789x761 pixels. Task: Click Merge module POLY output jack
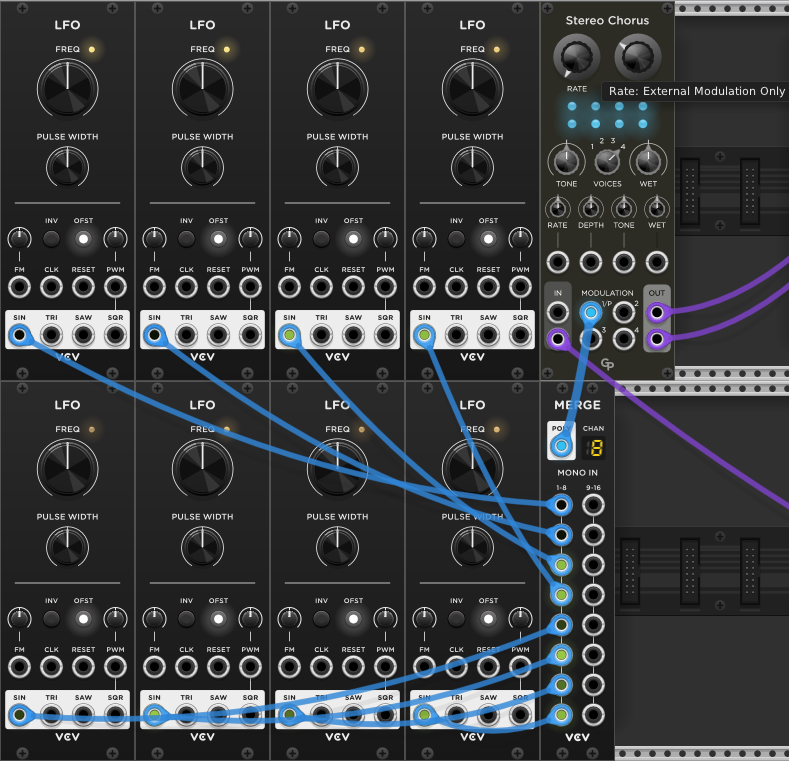[561, 446]
